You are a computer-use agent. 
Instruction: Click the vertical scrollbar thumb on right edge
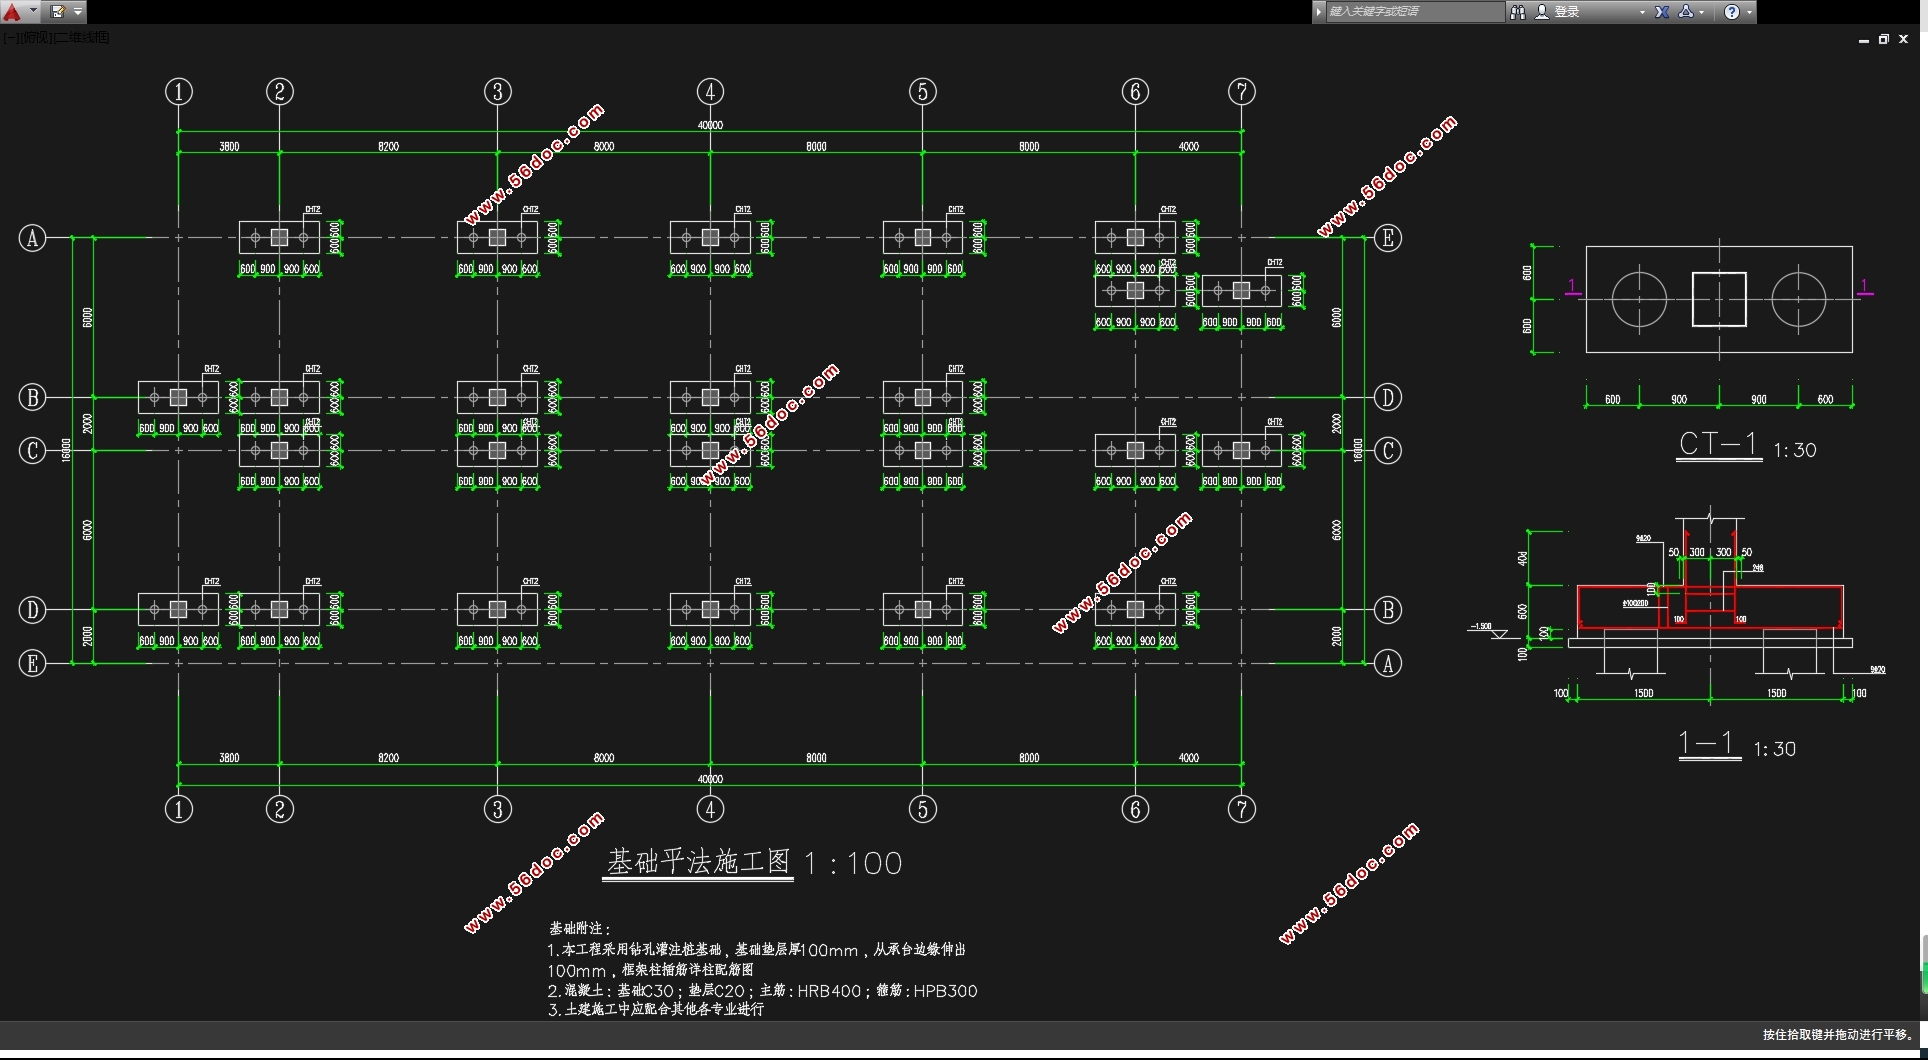[x=1924, y=964]
